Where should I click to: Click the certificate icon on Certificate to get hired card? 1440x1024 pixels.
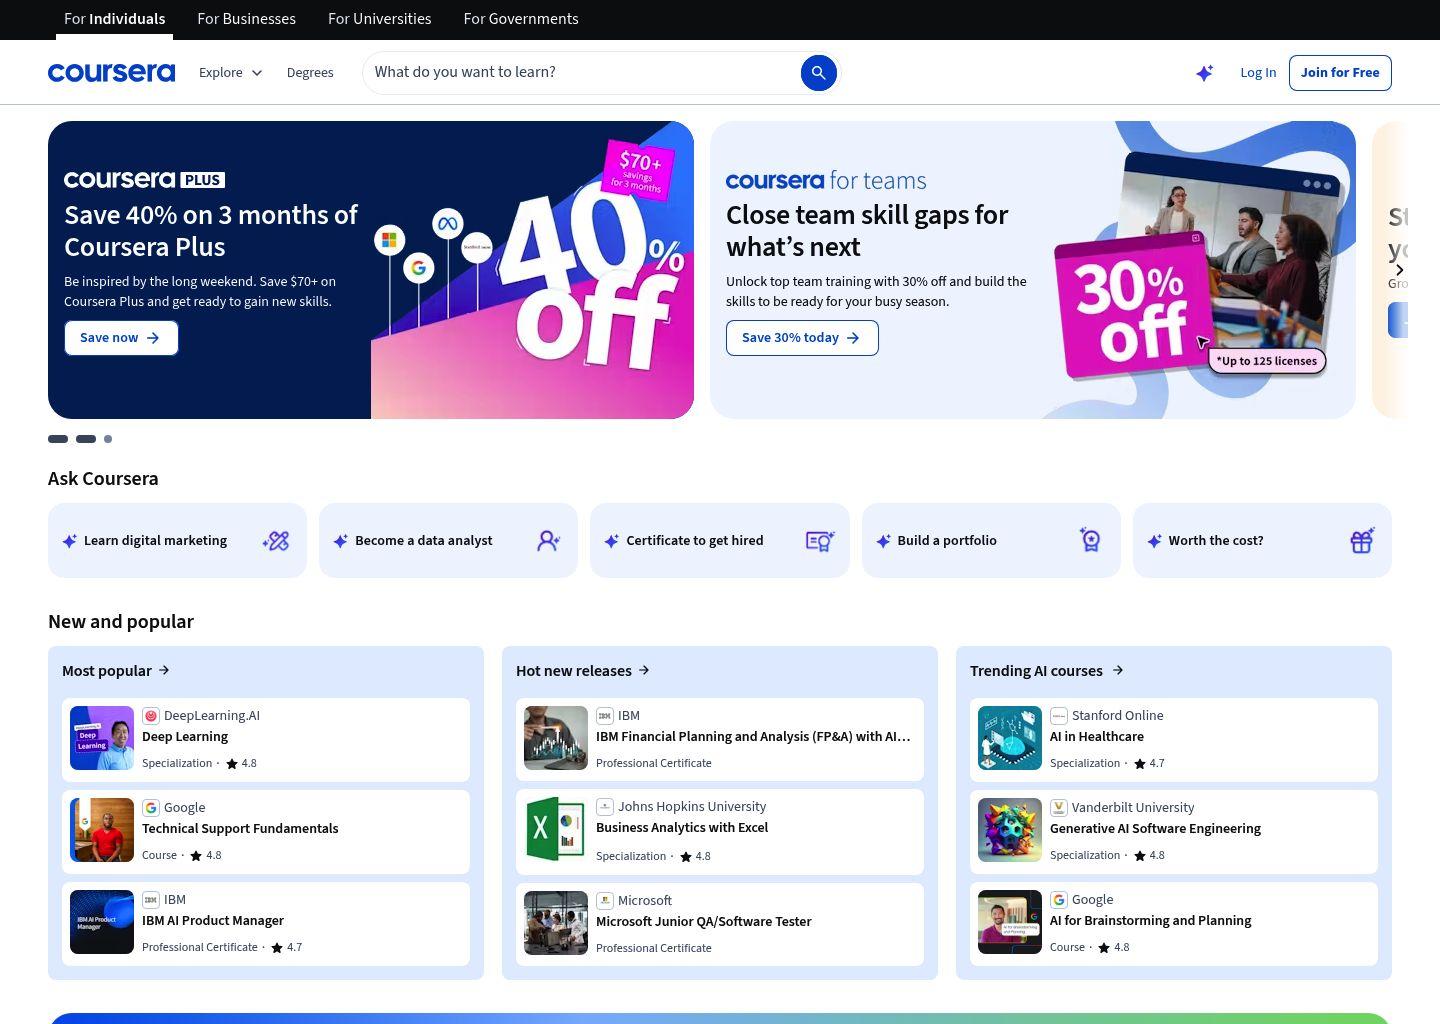[x=820, y=540]
